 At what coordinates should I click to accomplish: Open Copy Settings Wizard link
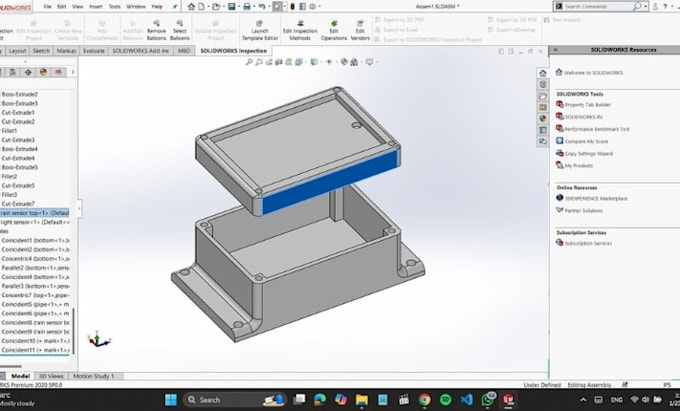click(x=588, y=153)
